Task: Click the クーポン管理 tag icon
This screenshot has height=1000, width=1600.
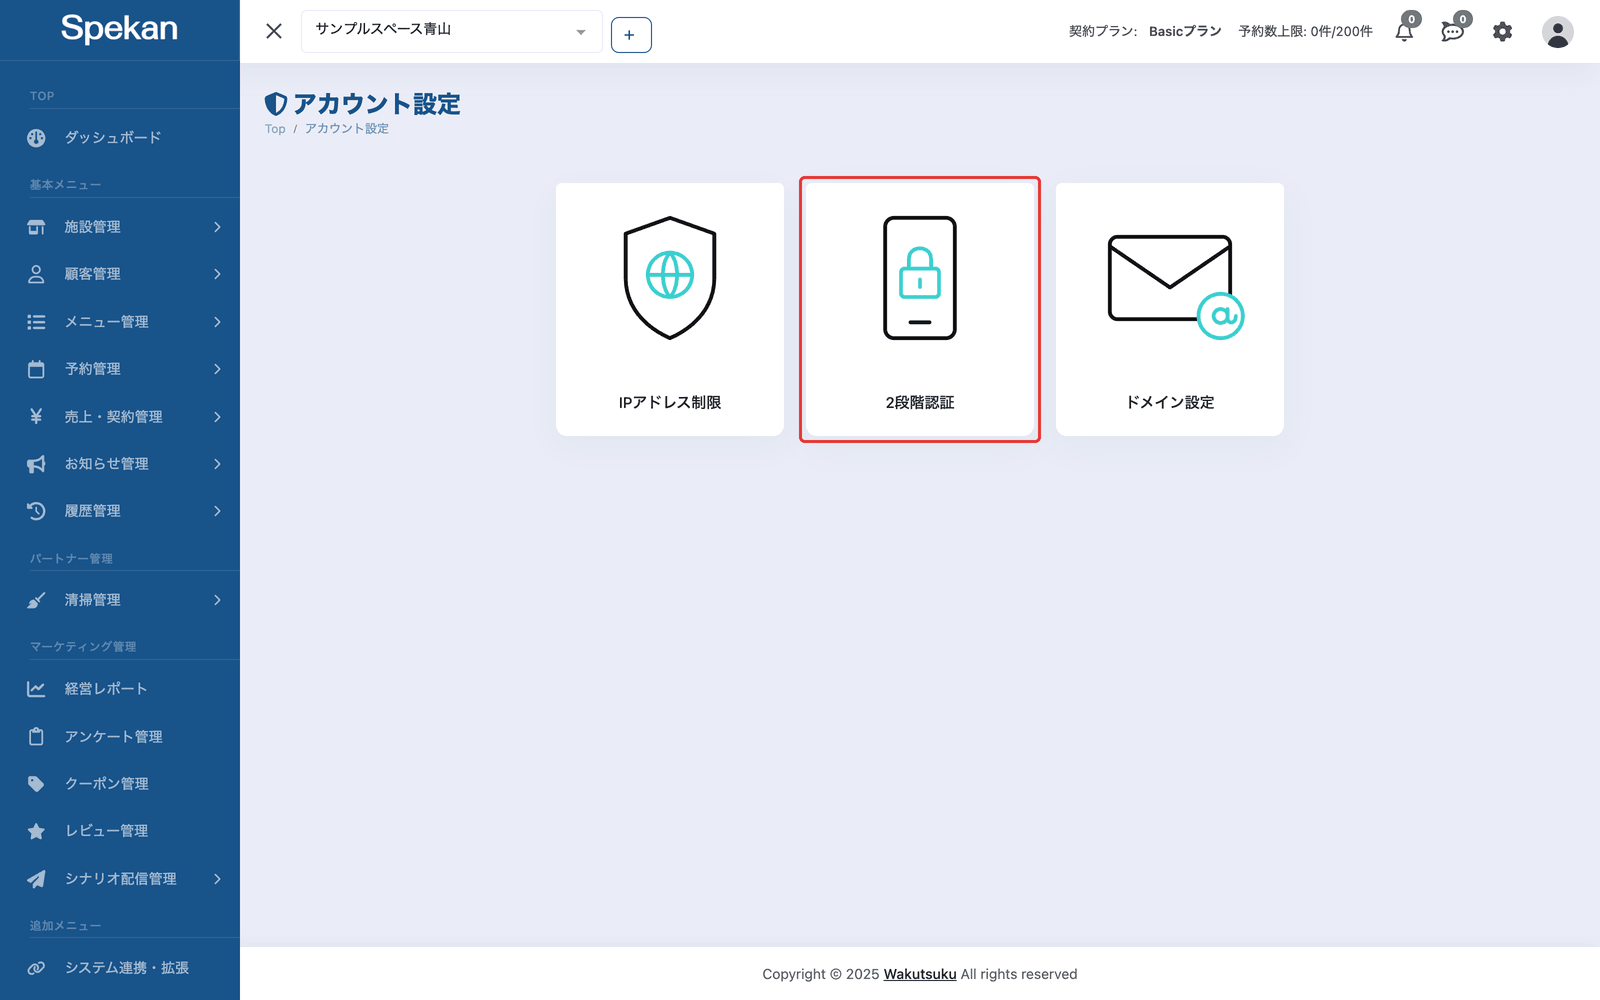Action: 36,784
